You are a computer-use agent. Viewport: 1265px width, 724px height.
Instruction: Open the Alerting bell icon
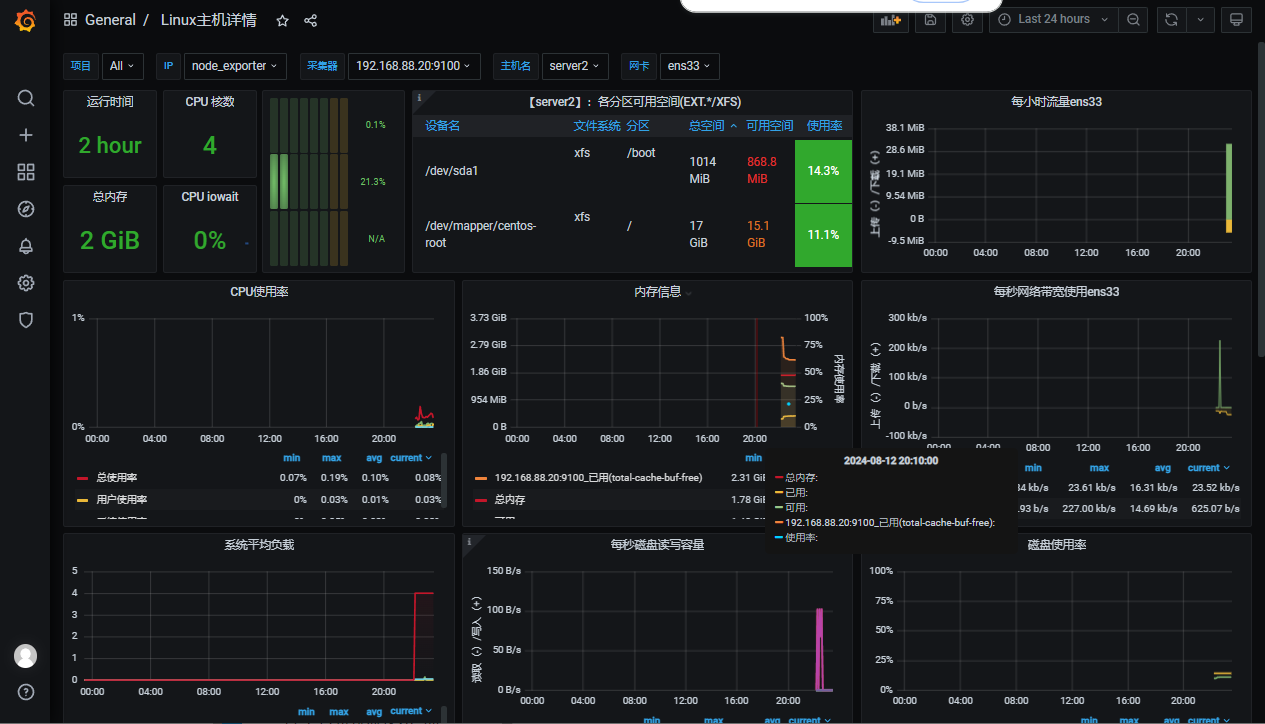(26, 246)
